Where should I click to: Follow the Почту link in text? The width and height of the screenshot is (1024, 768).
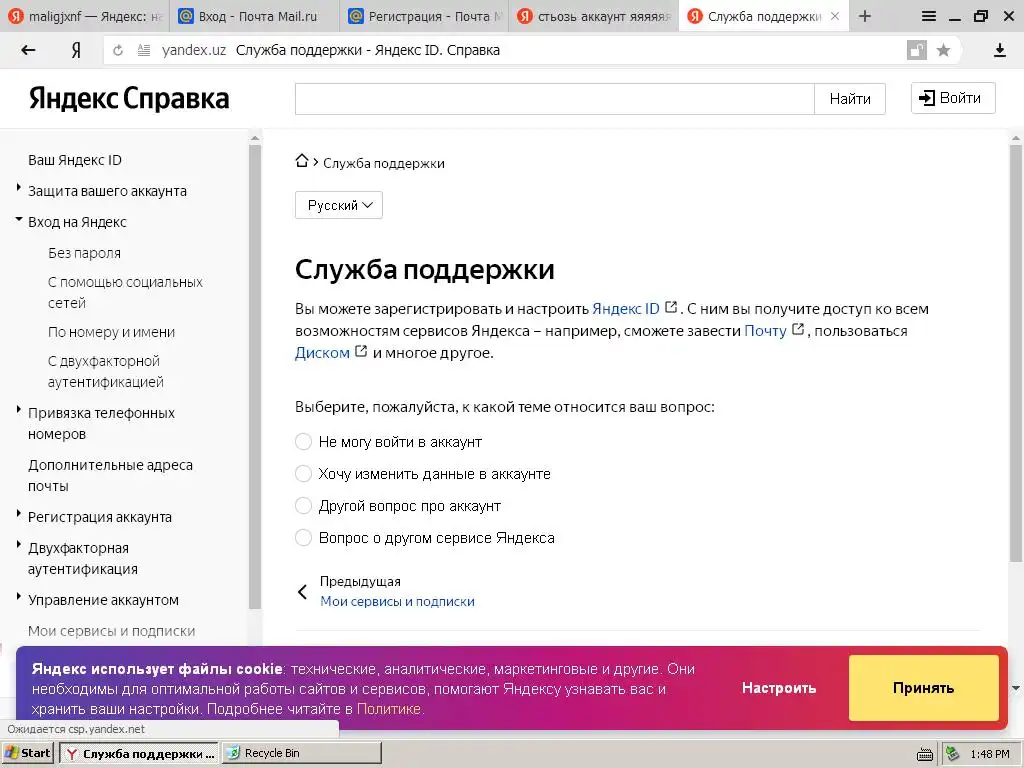coord(765,330)
